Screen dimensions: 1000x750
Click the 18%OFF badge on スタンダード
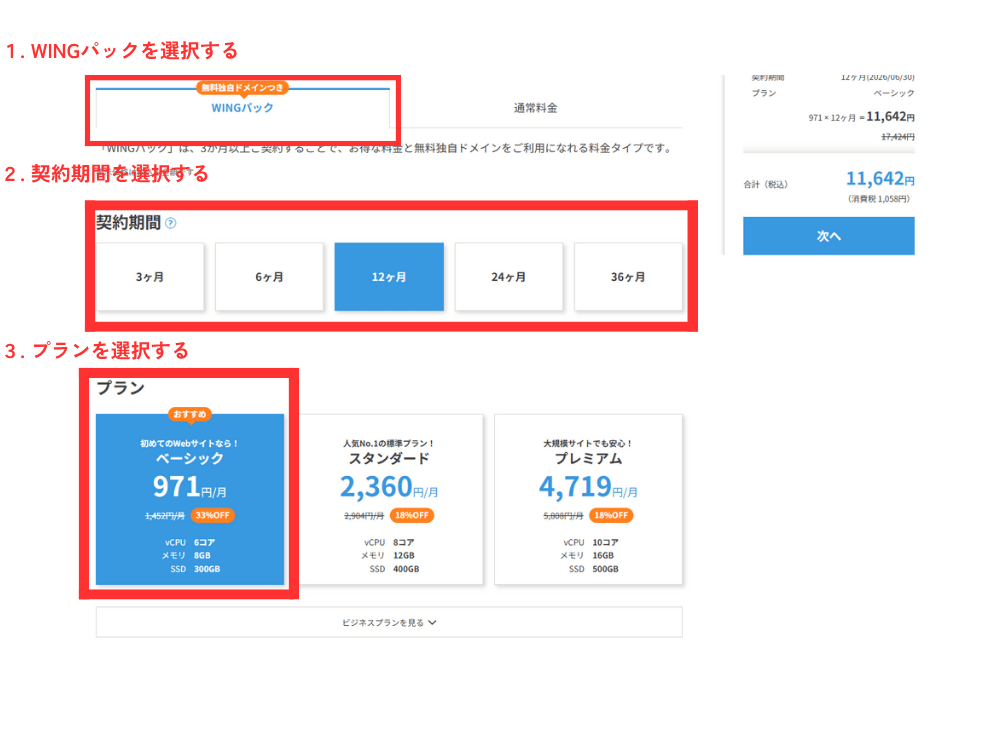(x=412, y=515)
